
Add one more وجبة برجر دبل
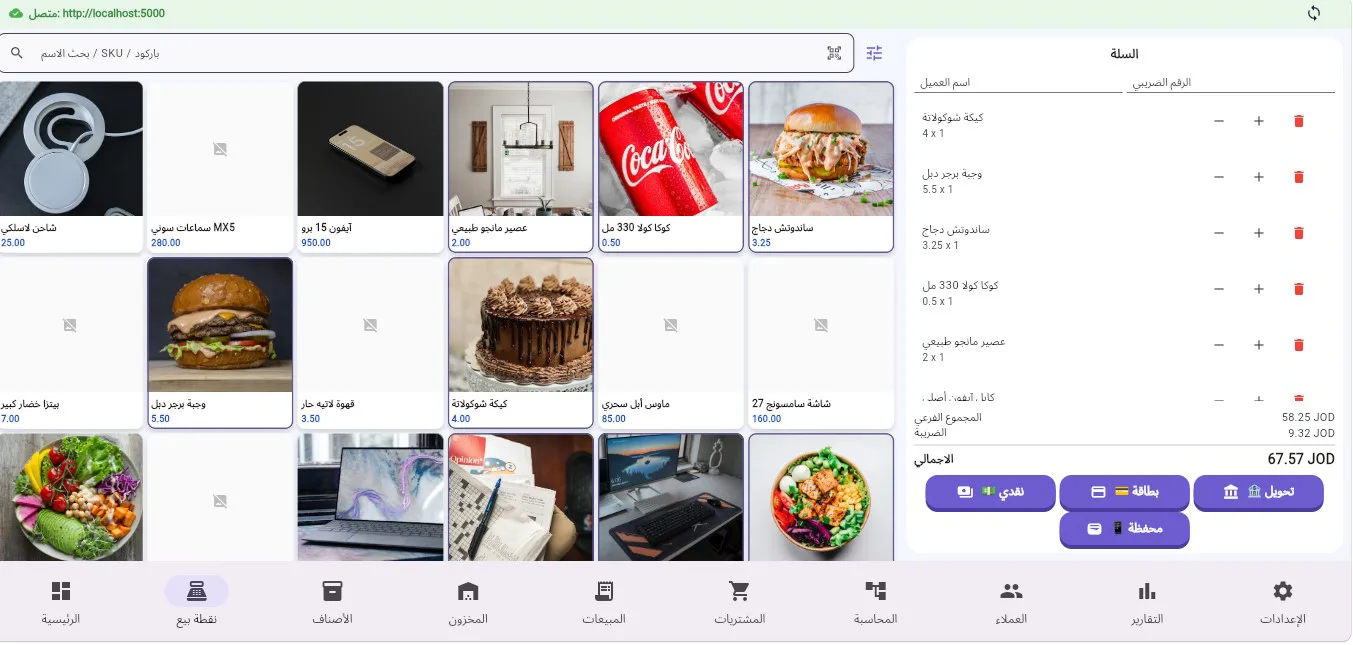click(x=1259, y=177)
